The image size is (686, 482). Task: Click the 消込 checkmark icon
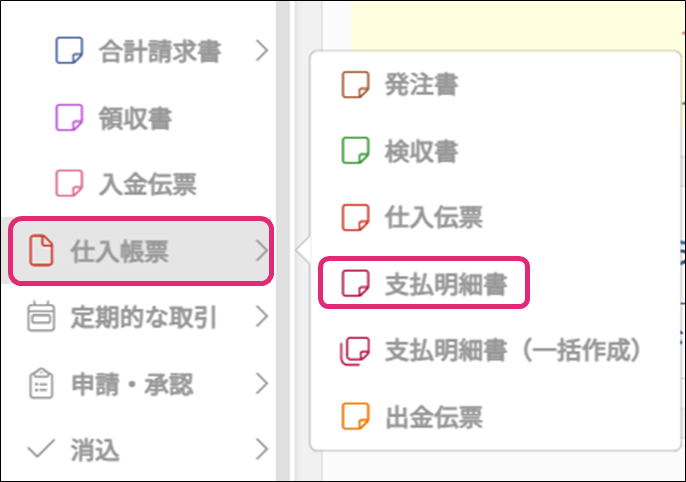pos(41,450)
